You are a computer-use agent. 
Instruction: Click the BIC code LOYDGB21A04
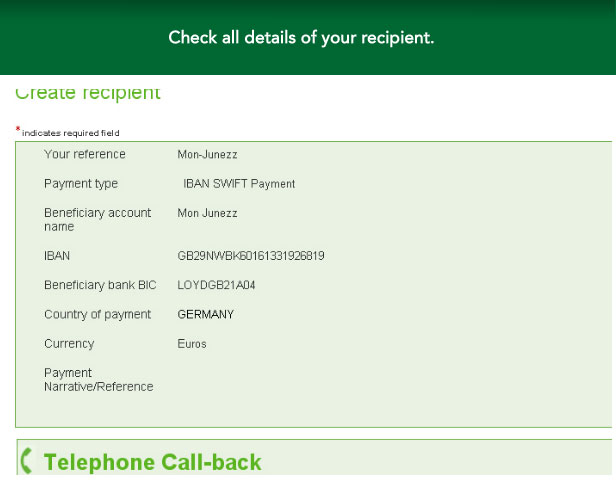(216, 285)
